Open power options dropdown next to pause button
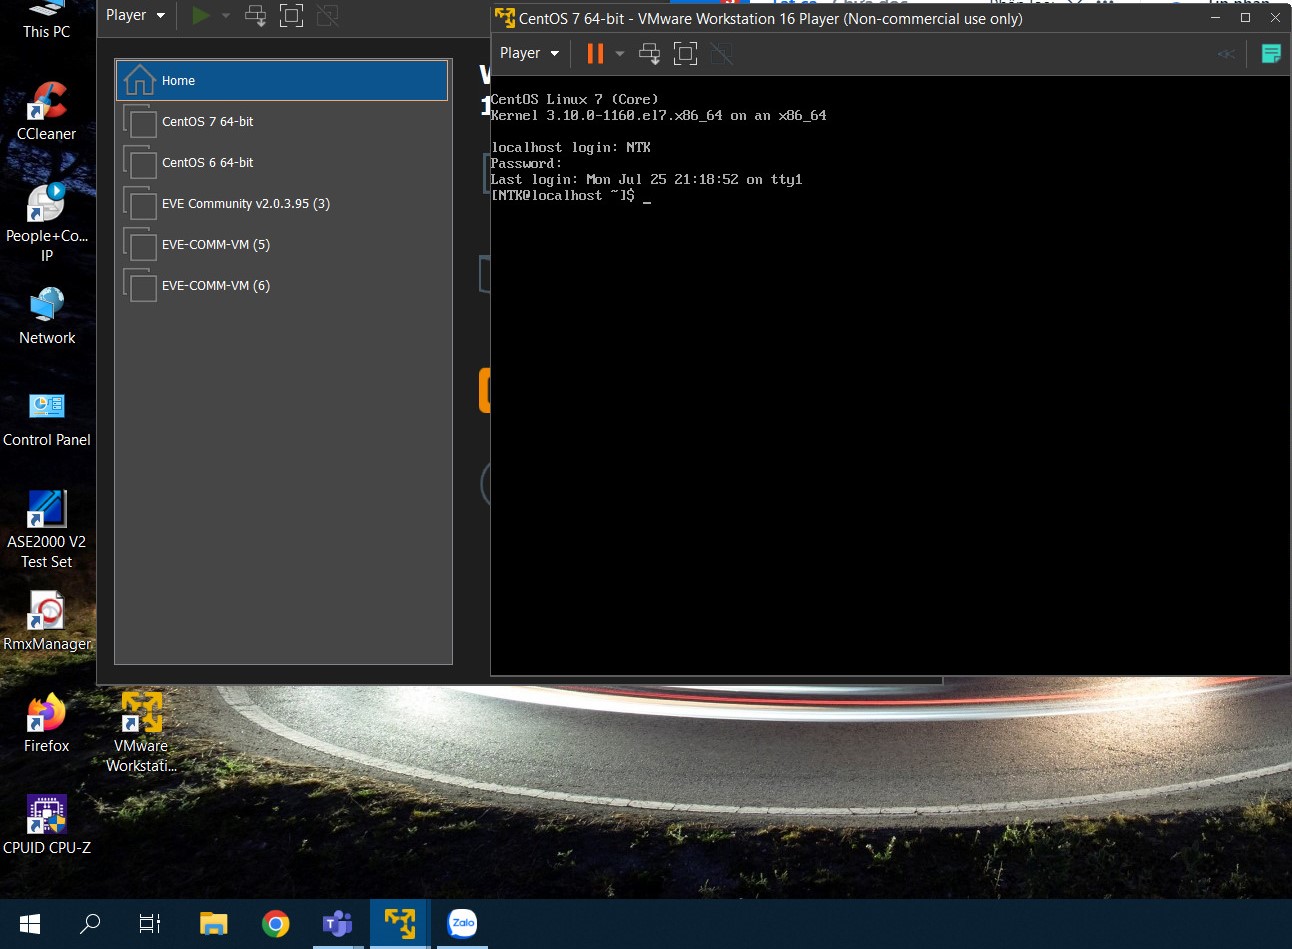 click(620, 54)
